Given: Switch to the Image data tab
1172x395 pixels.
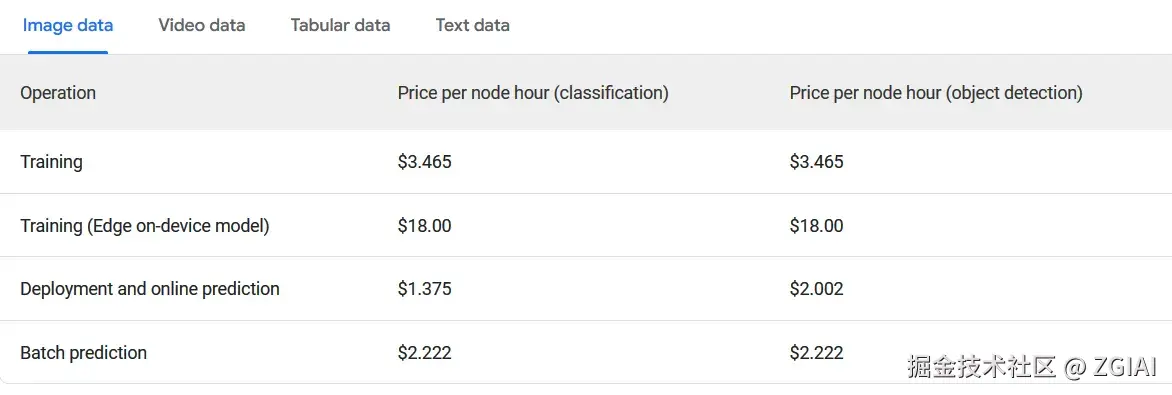Looking at the screenshot, I should [x=68, y=25].
